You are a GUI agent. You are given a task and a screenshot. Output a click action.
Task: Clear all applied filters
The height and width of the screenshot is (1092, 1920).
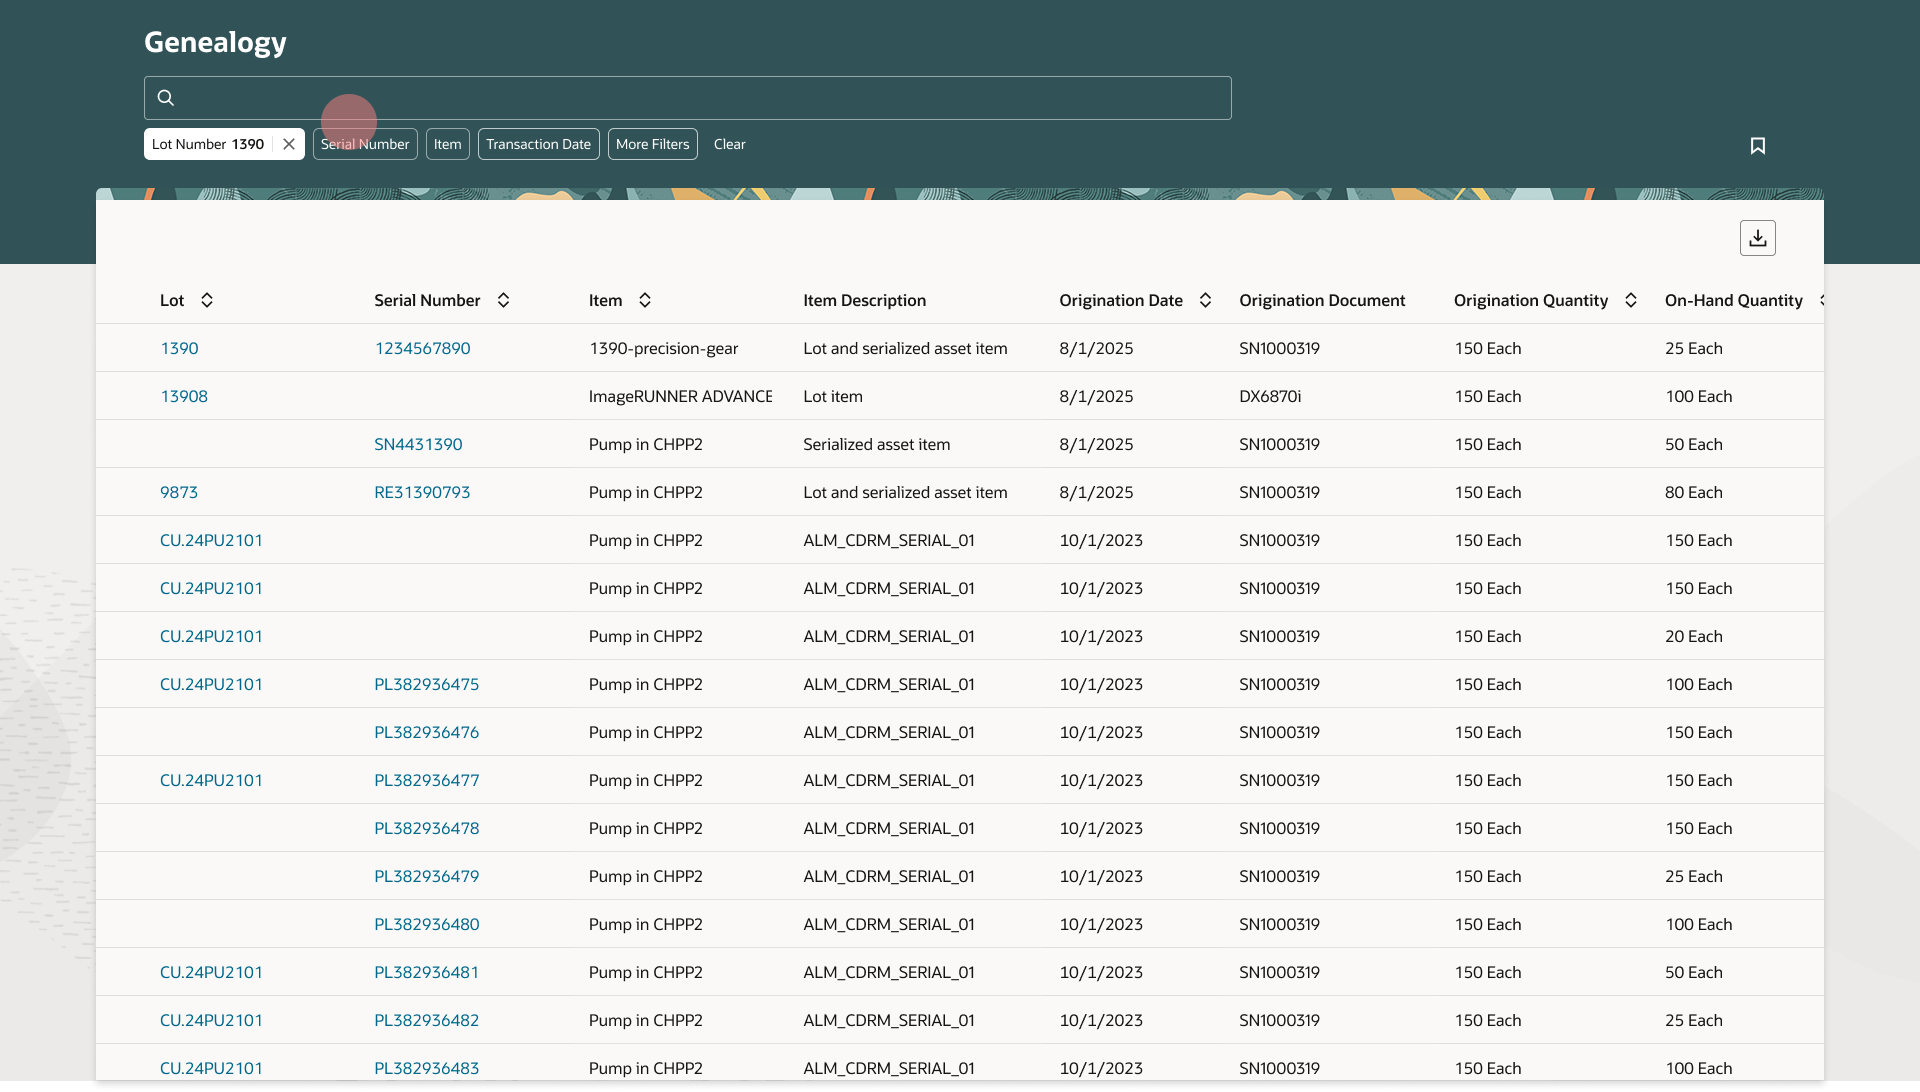point(729,144)
